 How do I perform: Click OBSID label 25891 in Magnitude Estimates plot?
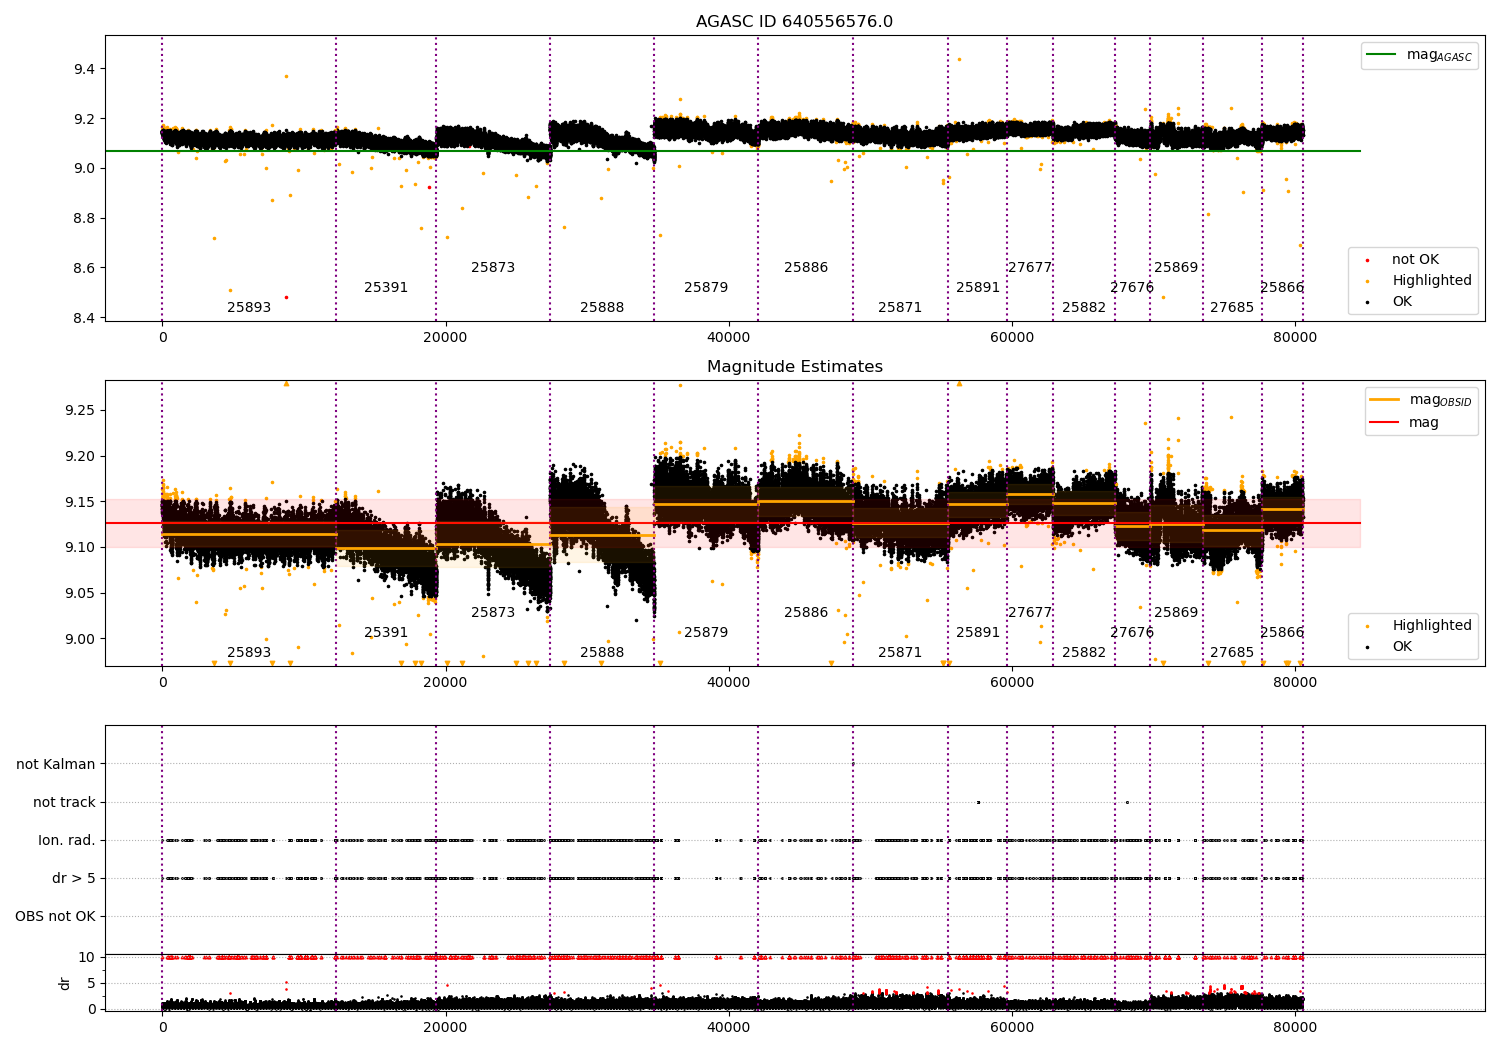[x=978, y=633]
